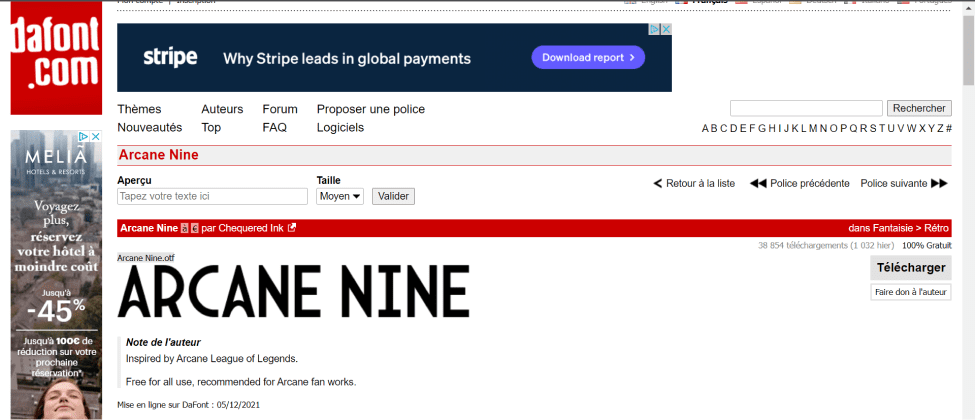975x420 pixels.
Task: Browse fonts starting with letter S
Action: pos(873,129)
